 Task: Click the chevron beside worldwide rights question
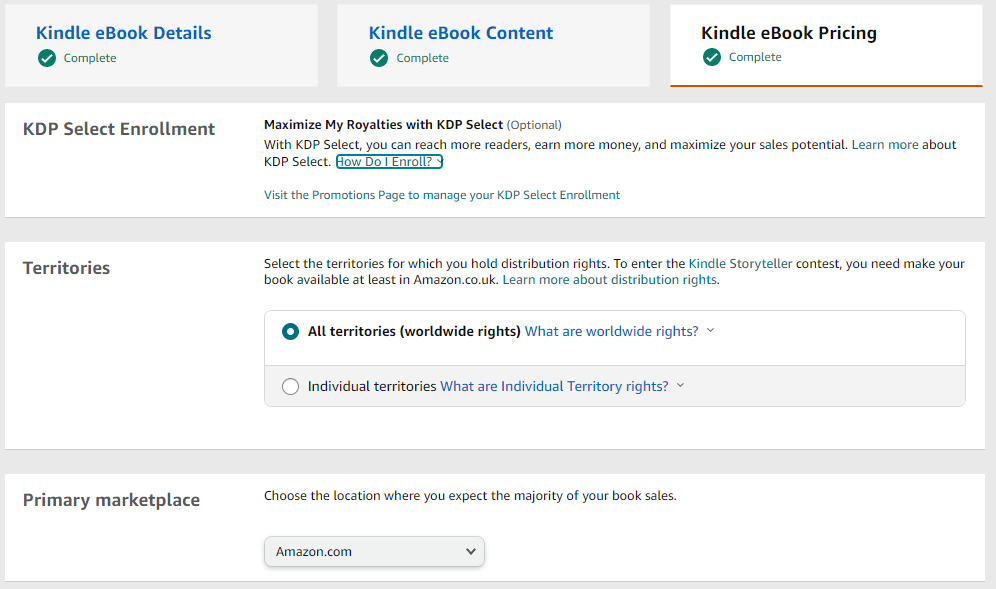click(710, 331)
